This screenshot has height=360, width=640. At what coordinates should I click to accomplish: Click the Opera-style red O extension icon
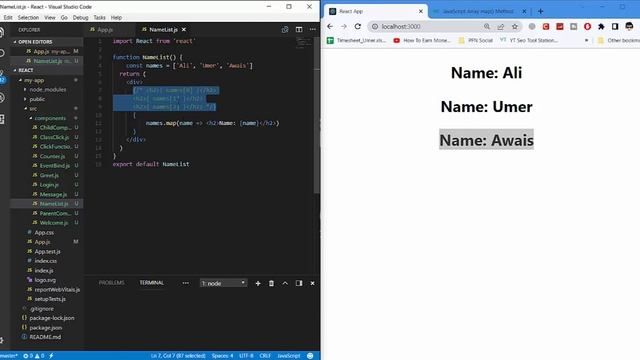(587, 27)
